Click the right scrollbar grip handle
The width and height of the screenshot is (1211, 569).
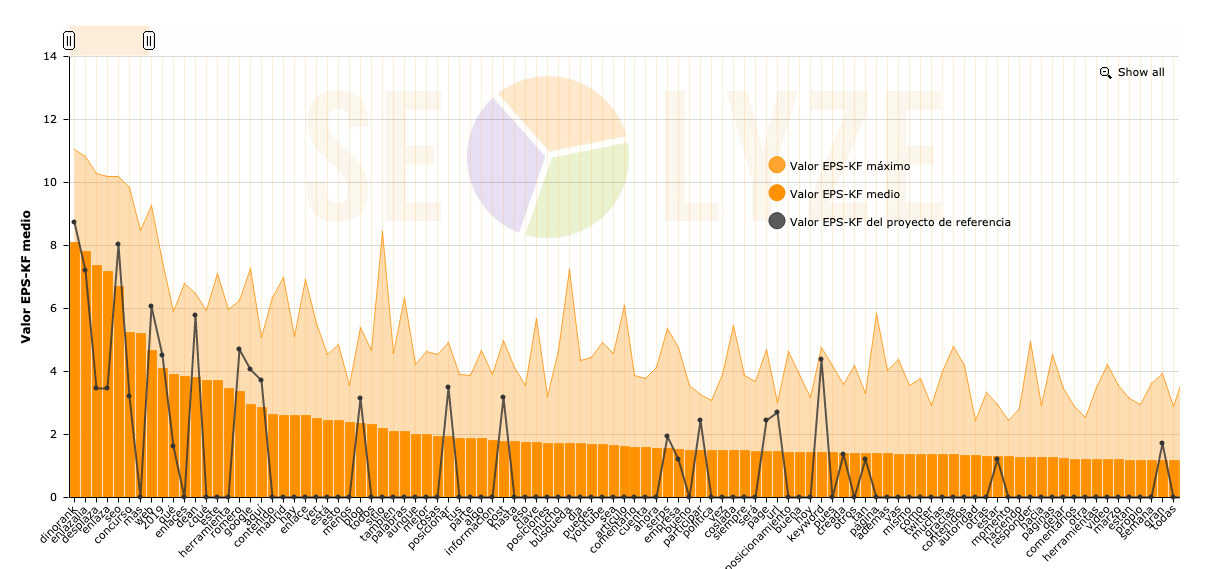click(x=149, y=40)
